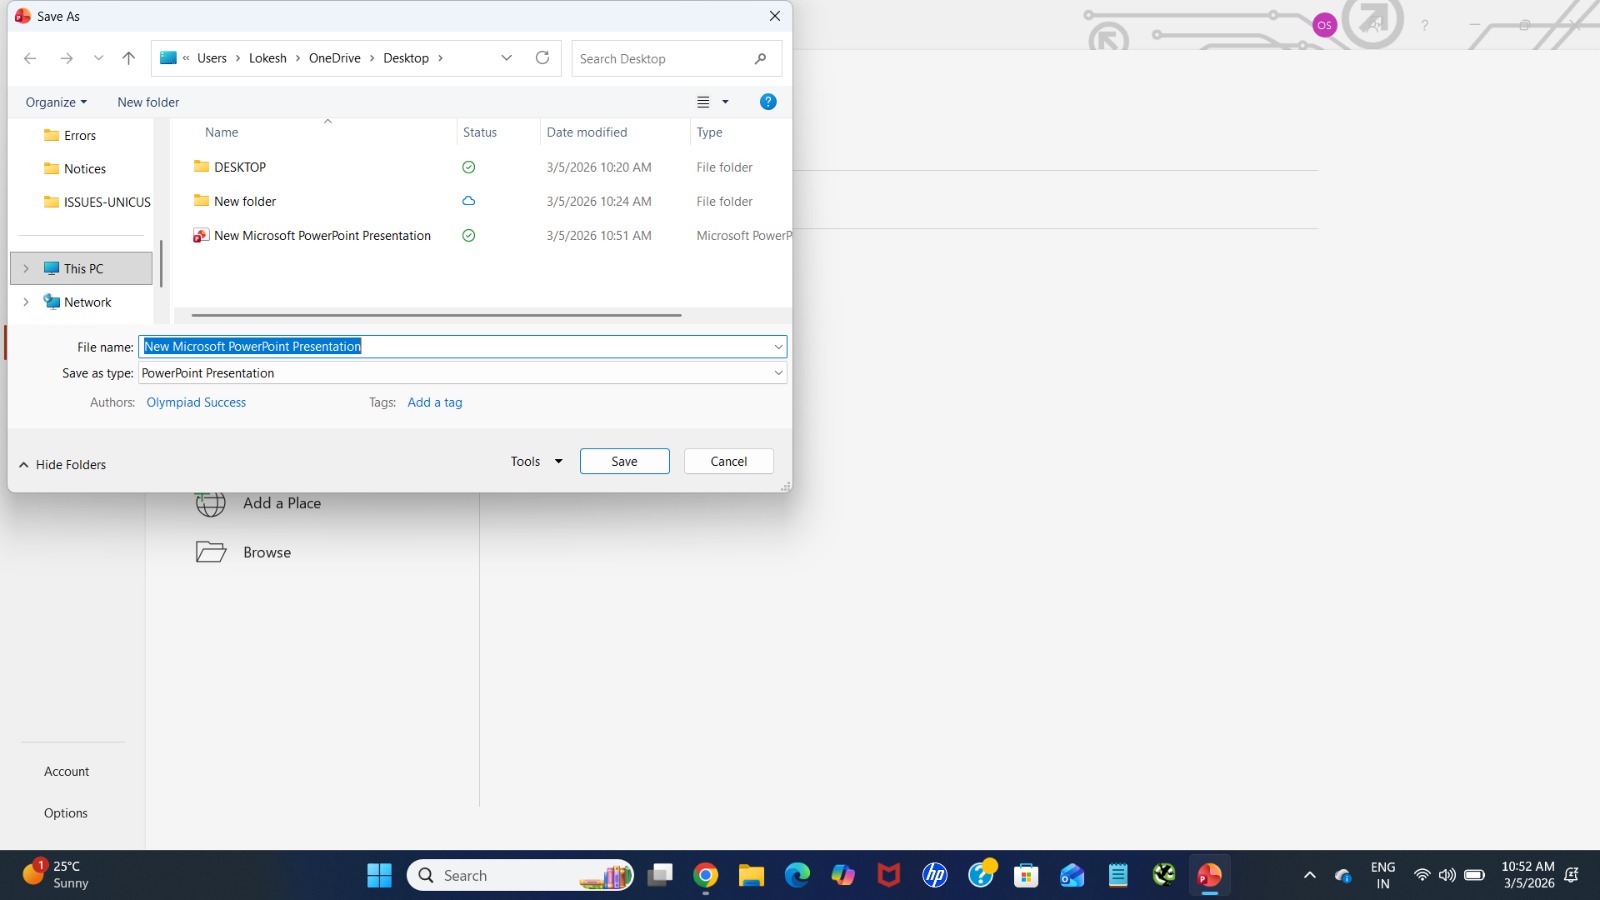Open PowerPoint from the taskbar

[x=1208, y=874]
